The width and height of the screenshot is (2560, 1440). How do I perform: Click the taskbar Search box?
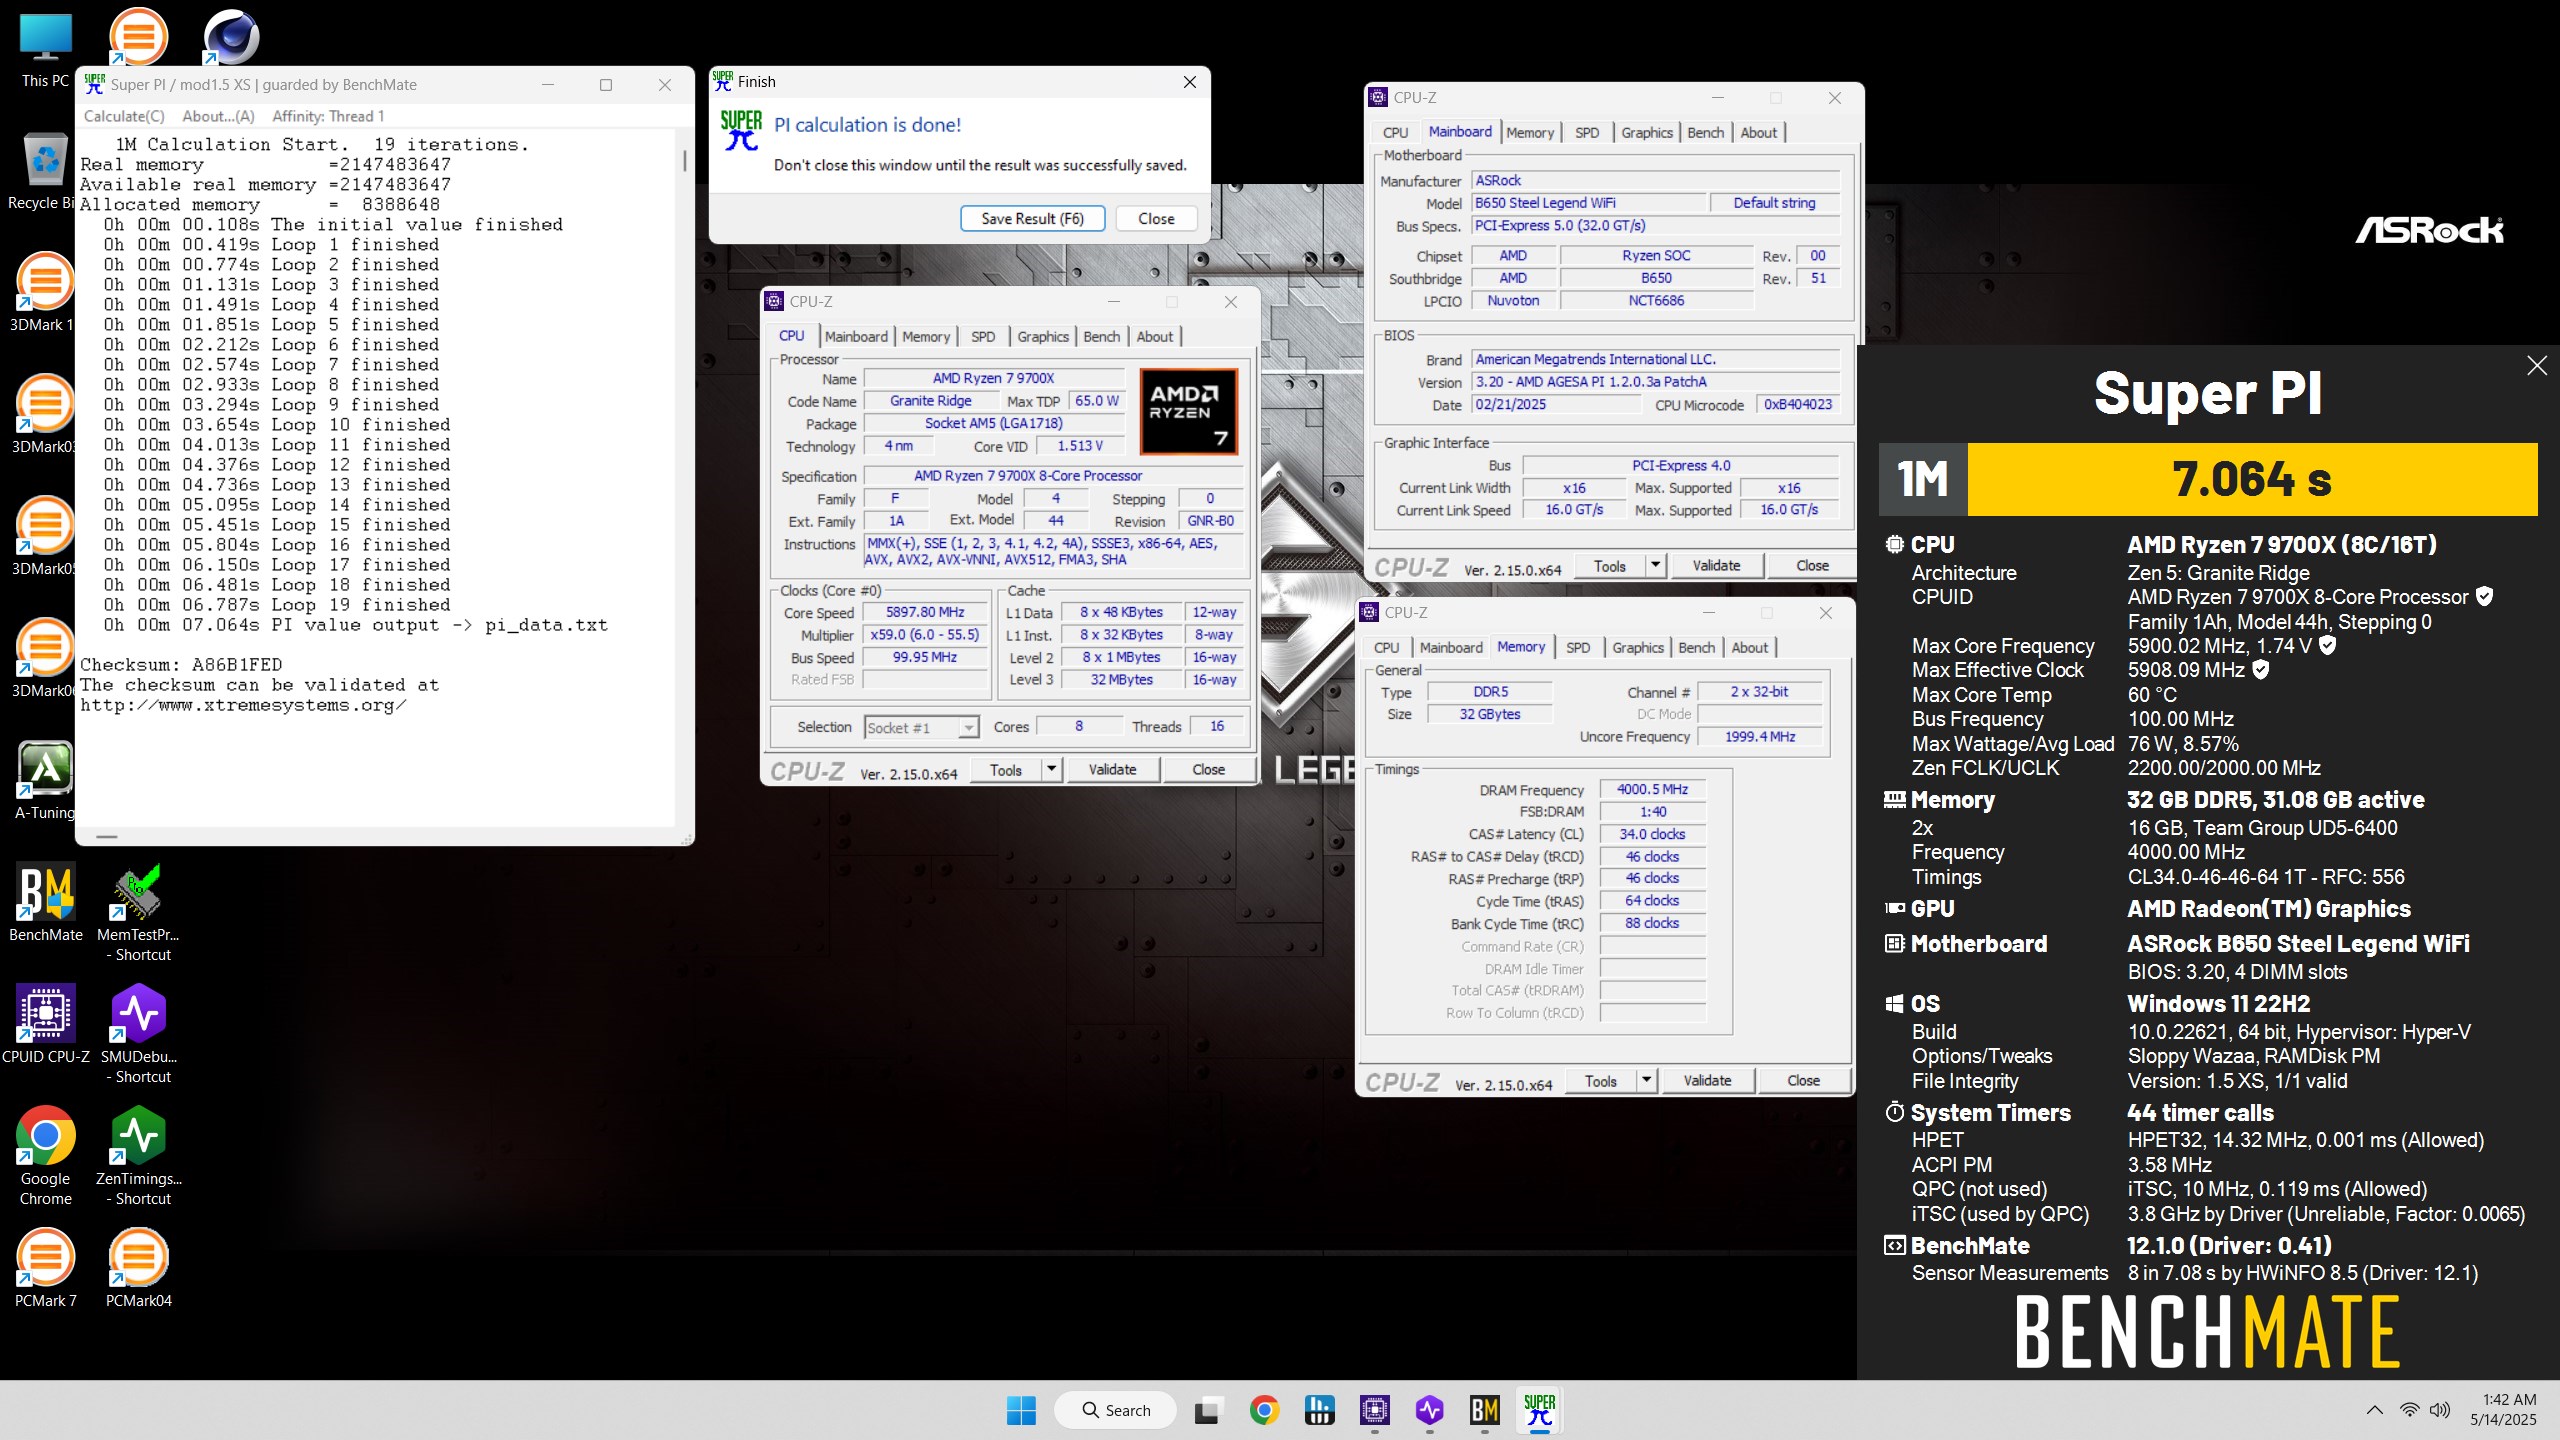[1116, 1410]
